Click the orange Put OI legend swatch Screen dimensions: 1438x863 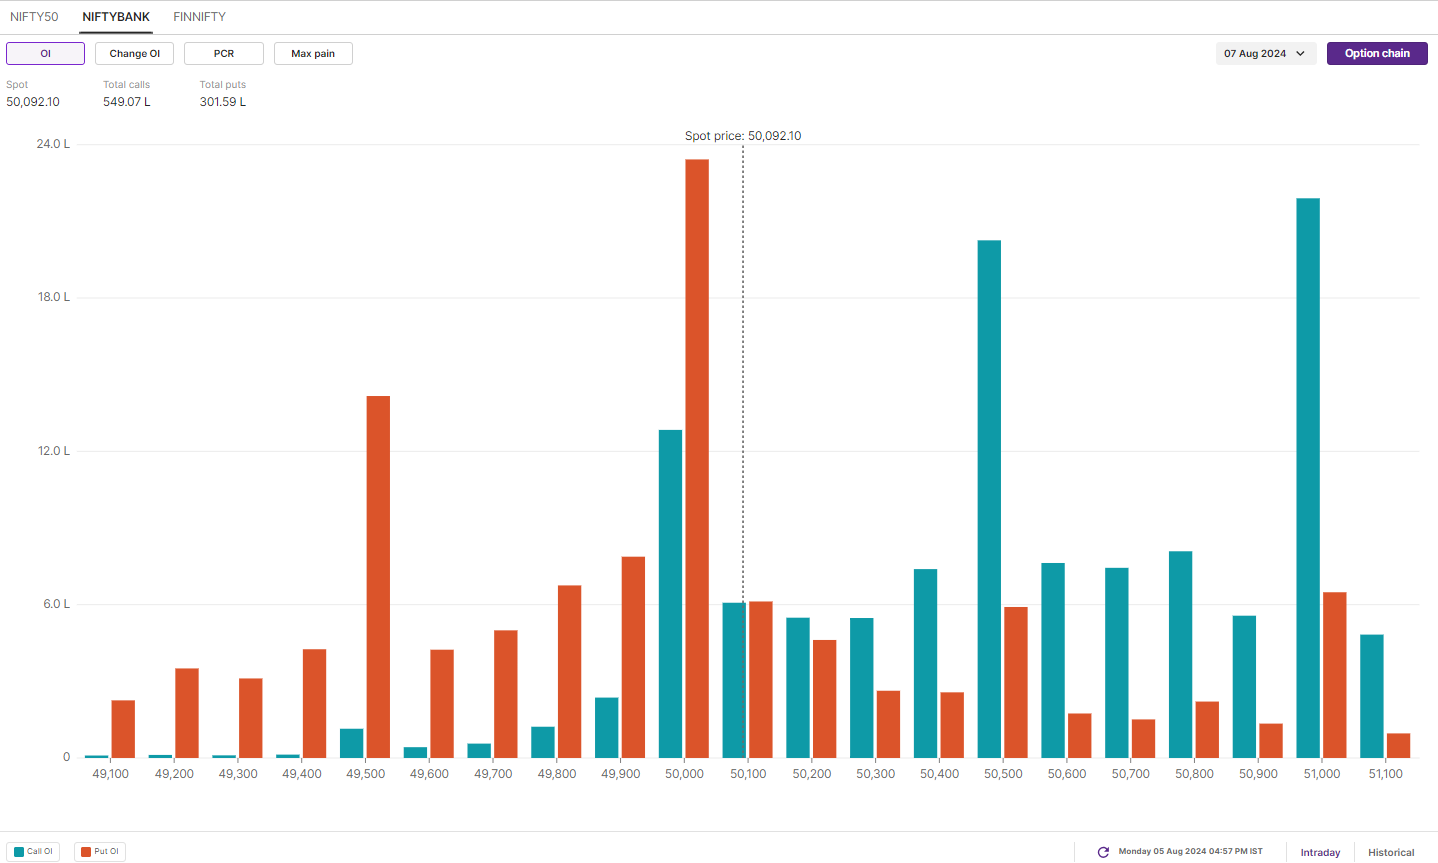coord(85,852)
